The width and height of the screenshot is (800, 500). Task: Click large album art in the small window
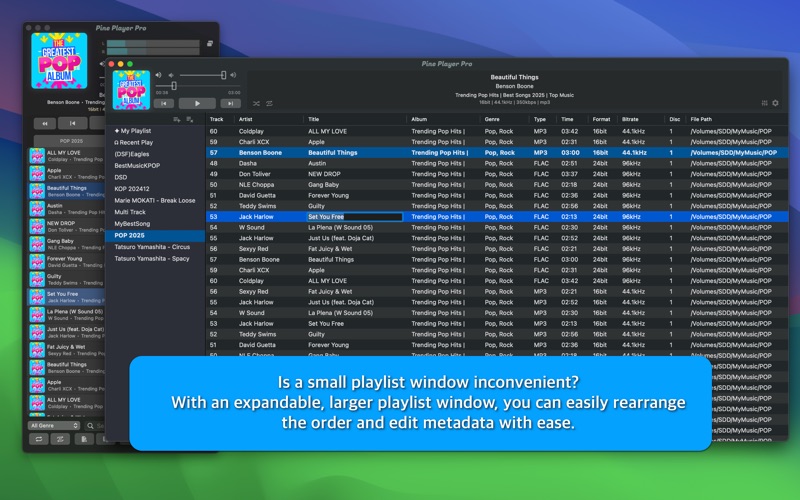[59, 61]
